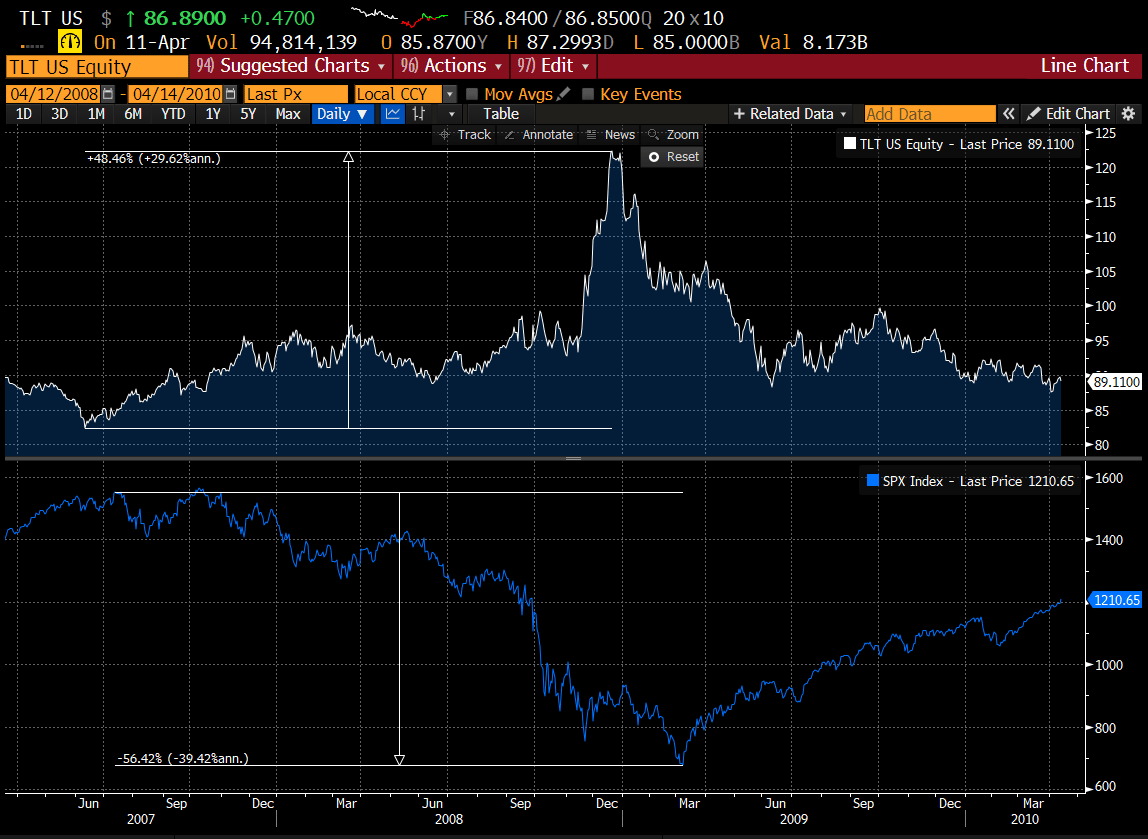
Task: Toggle TLT US Equity legend swatch
Action: [850, 143]
